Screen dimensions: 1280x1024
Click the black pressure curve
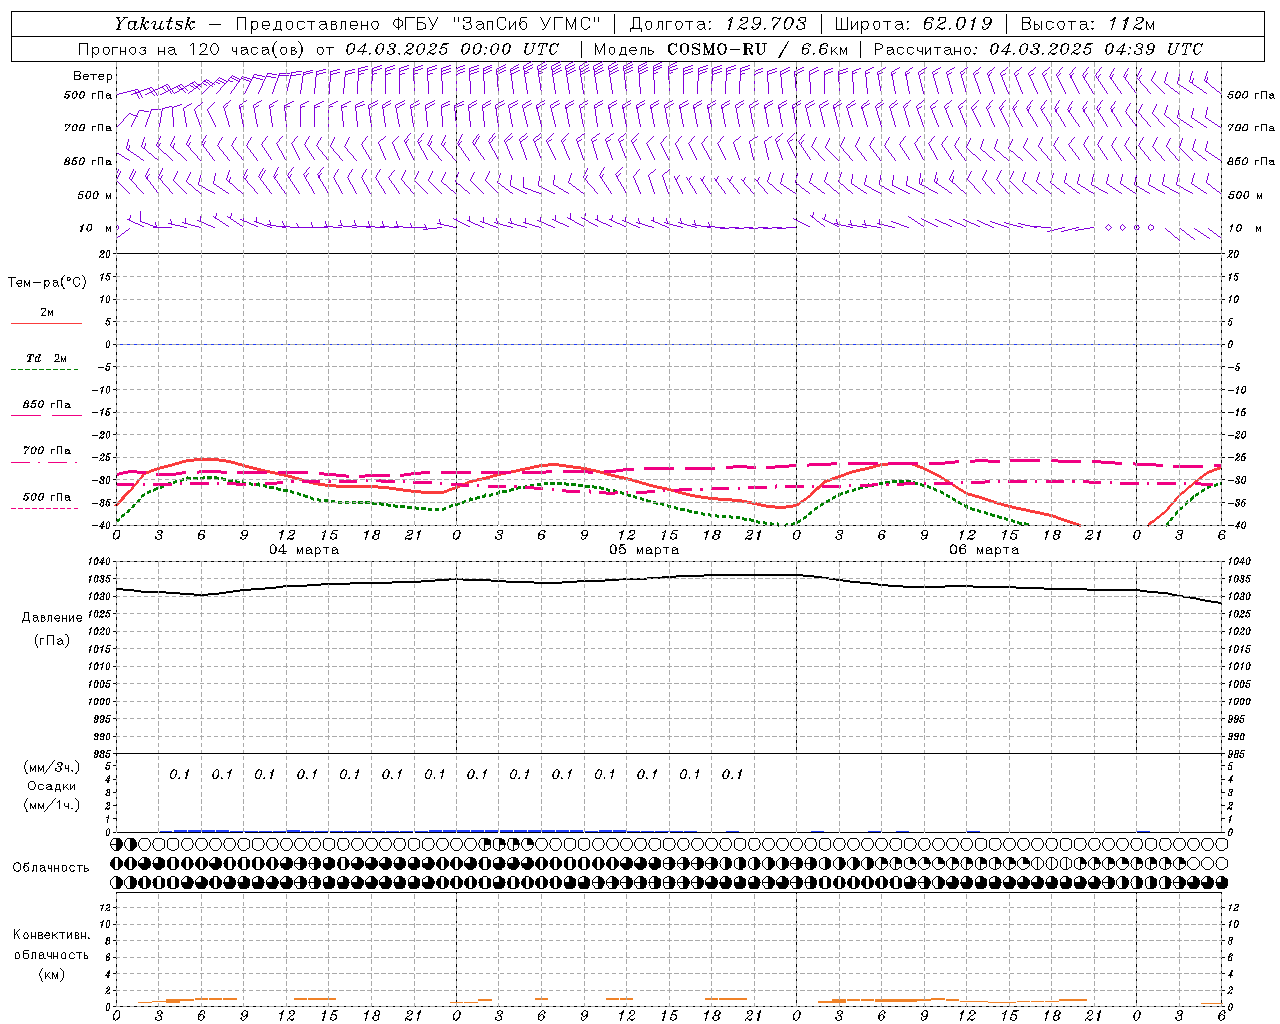coord(670,577)
